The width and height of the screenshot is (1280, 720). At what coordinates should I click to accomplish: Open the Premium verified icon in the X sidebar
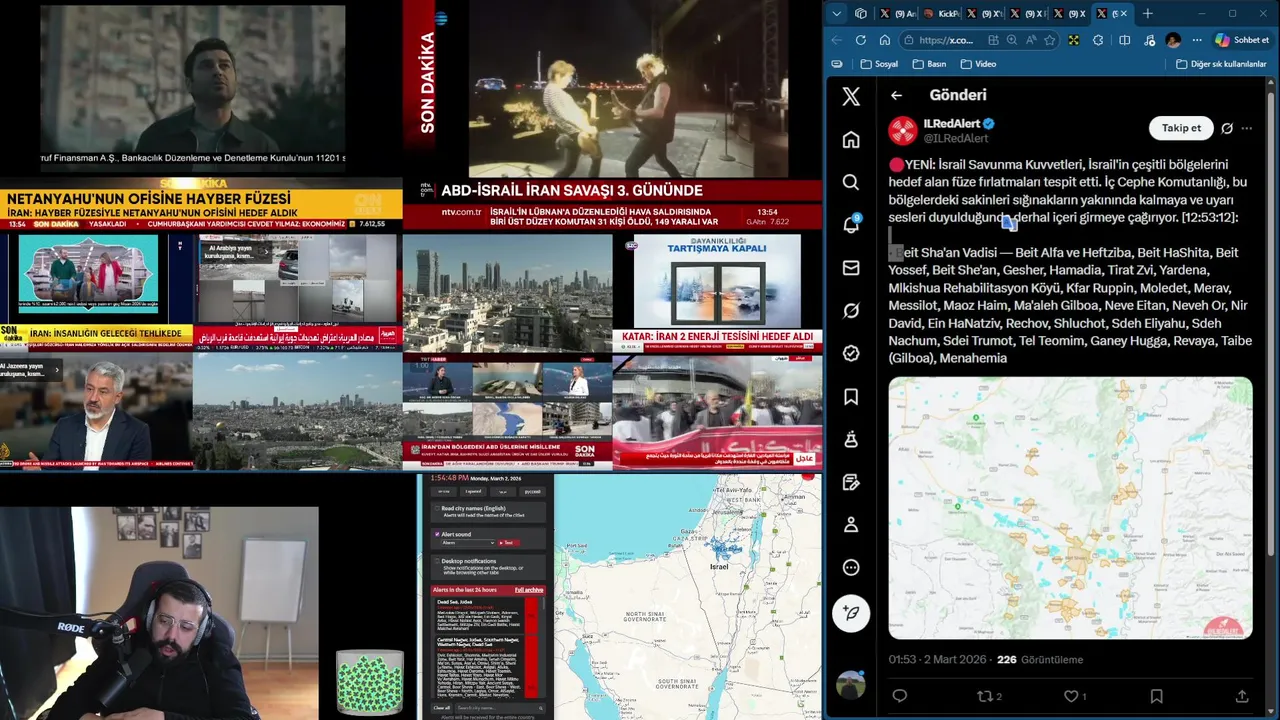(x=851, y=354)
